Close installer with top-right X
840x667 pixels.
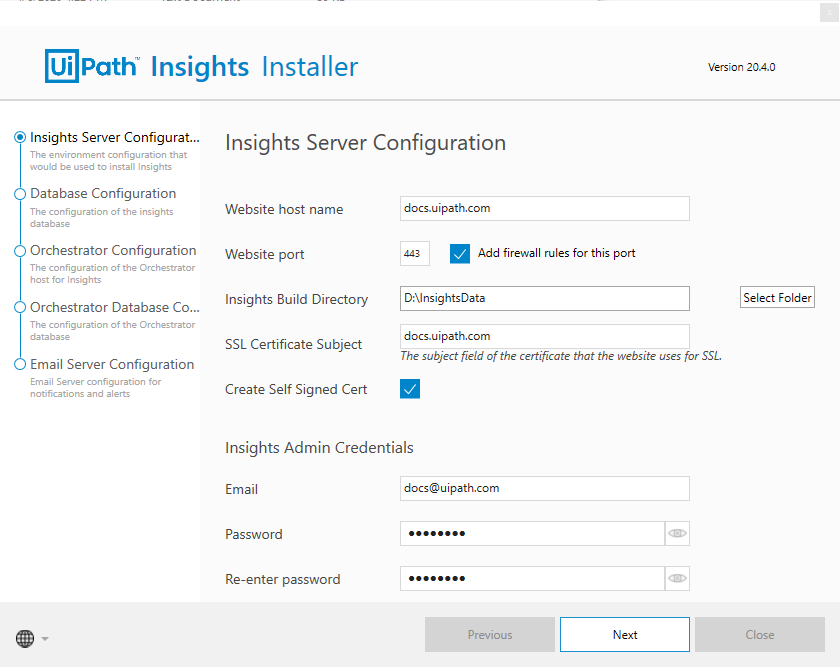point(829,12)
